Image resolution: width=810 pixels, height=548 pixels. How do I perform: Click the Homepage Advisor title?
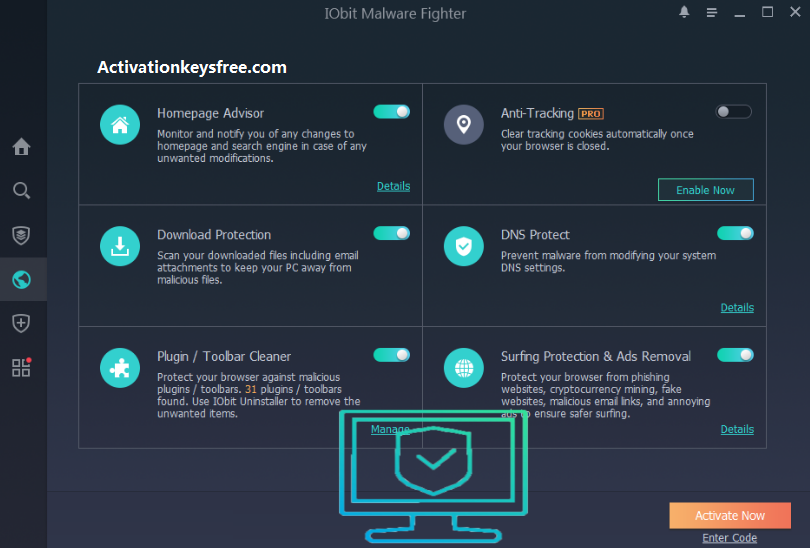pyautogui.click(x=210, y=114)
